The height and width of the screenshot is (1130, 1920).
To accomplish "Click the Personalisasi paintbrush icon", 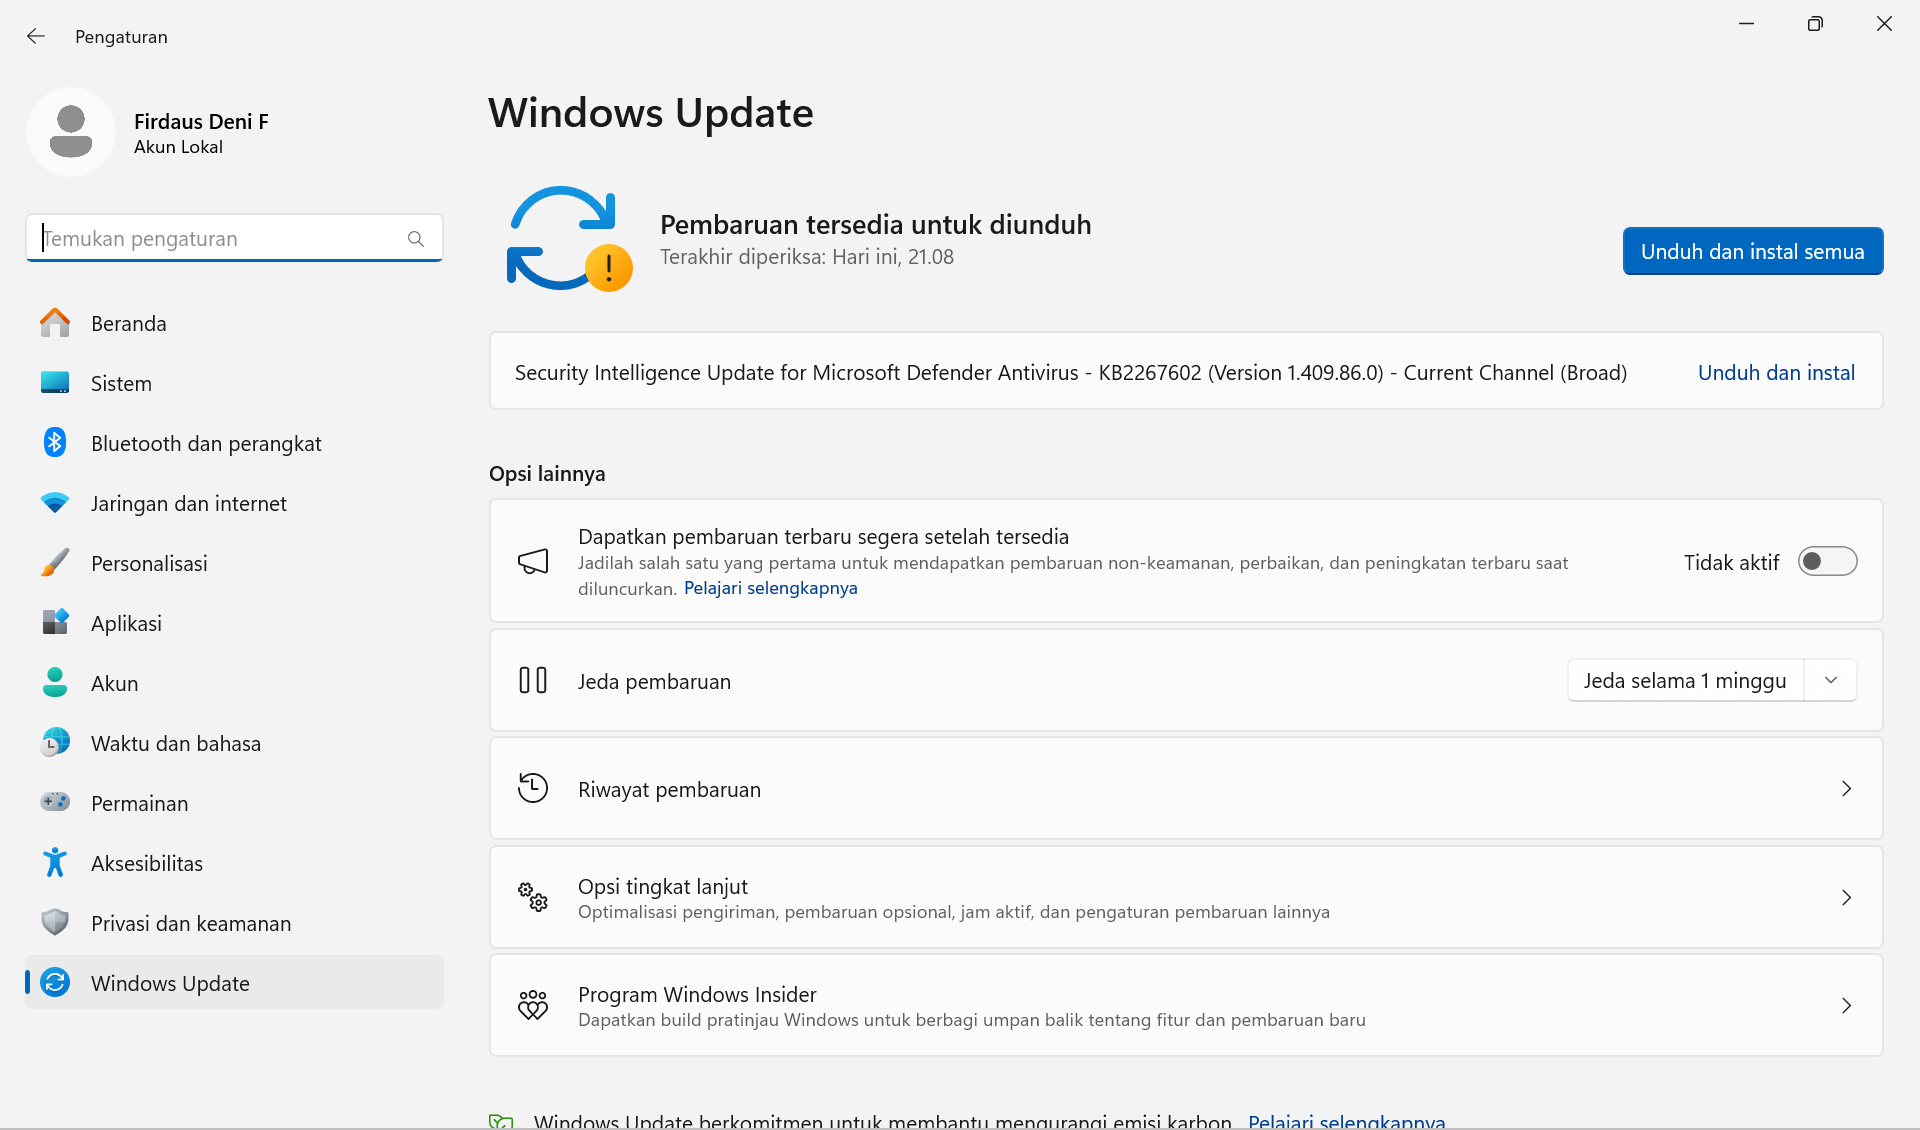I will [55, 562].
